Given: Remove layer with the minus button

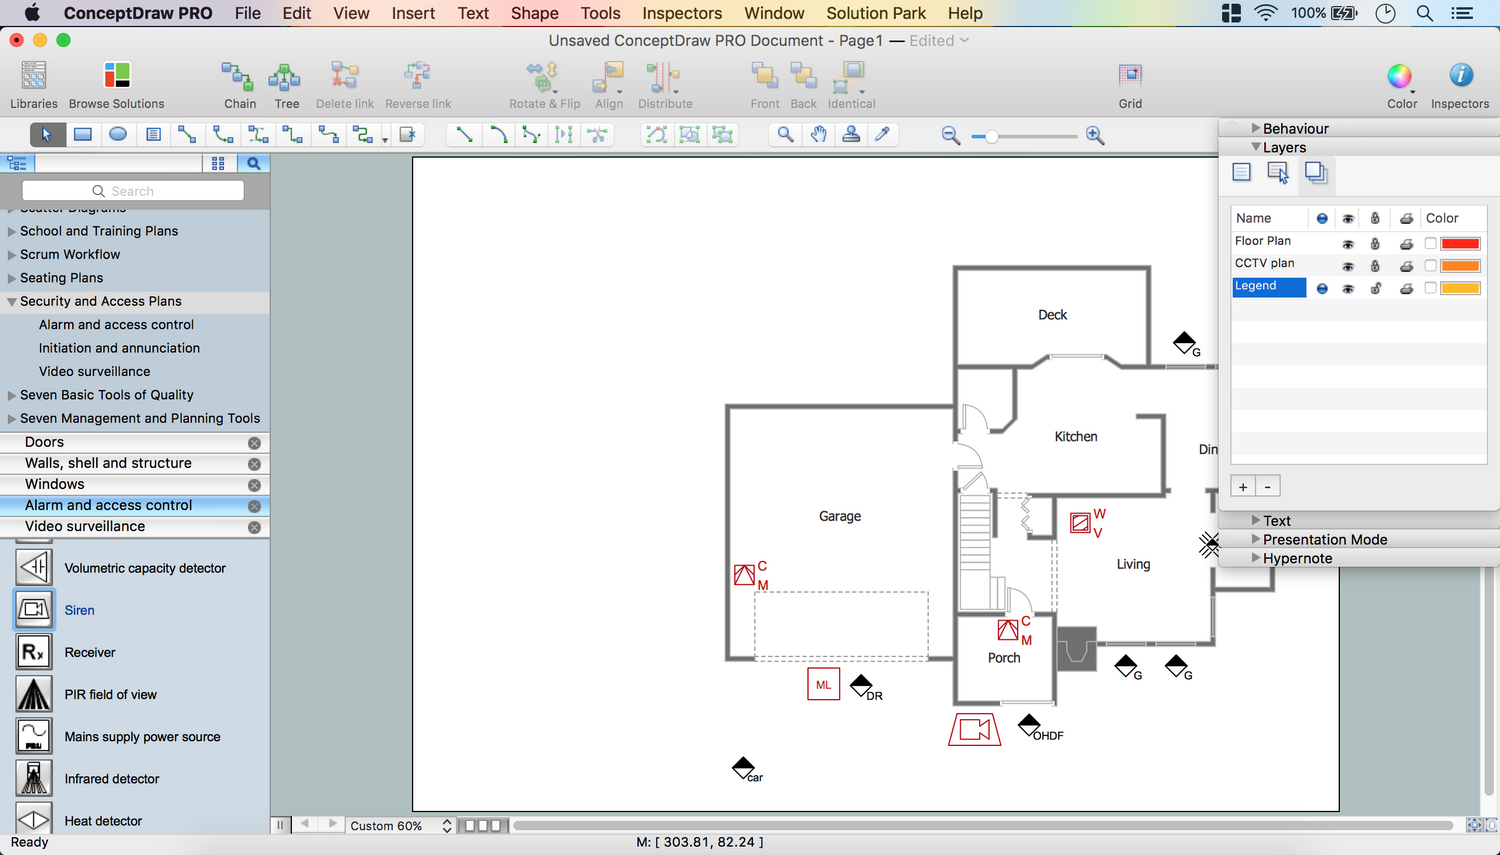Looking at the screenshot, I should (x=1267, y=487).
